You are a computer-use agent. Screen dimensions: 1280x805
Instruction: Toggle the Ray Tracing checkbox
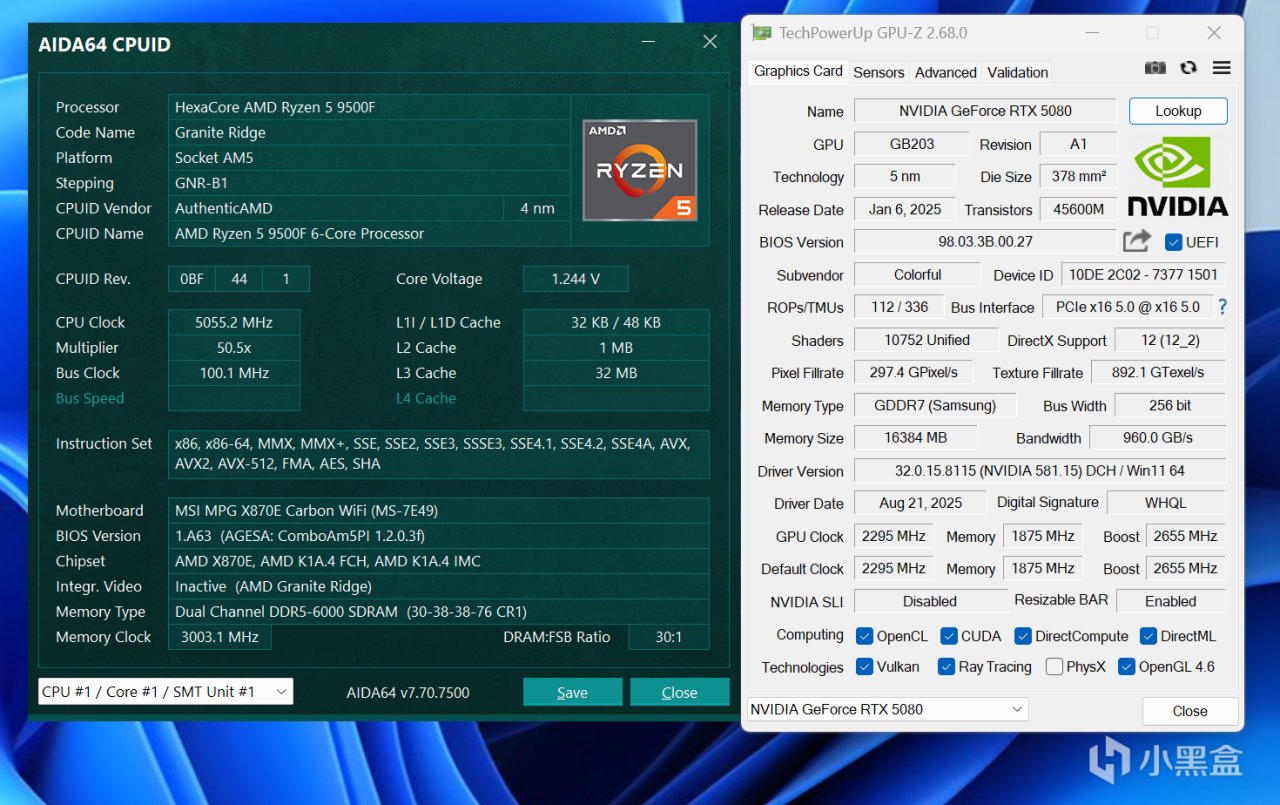[x=946, y=666]
